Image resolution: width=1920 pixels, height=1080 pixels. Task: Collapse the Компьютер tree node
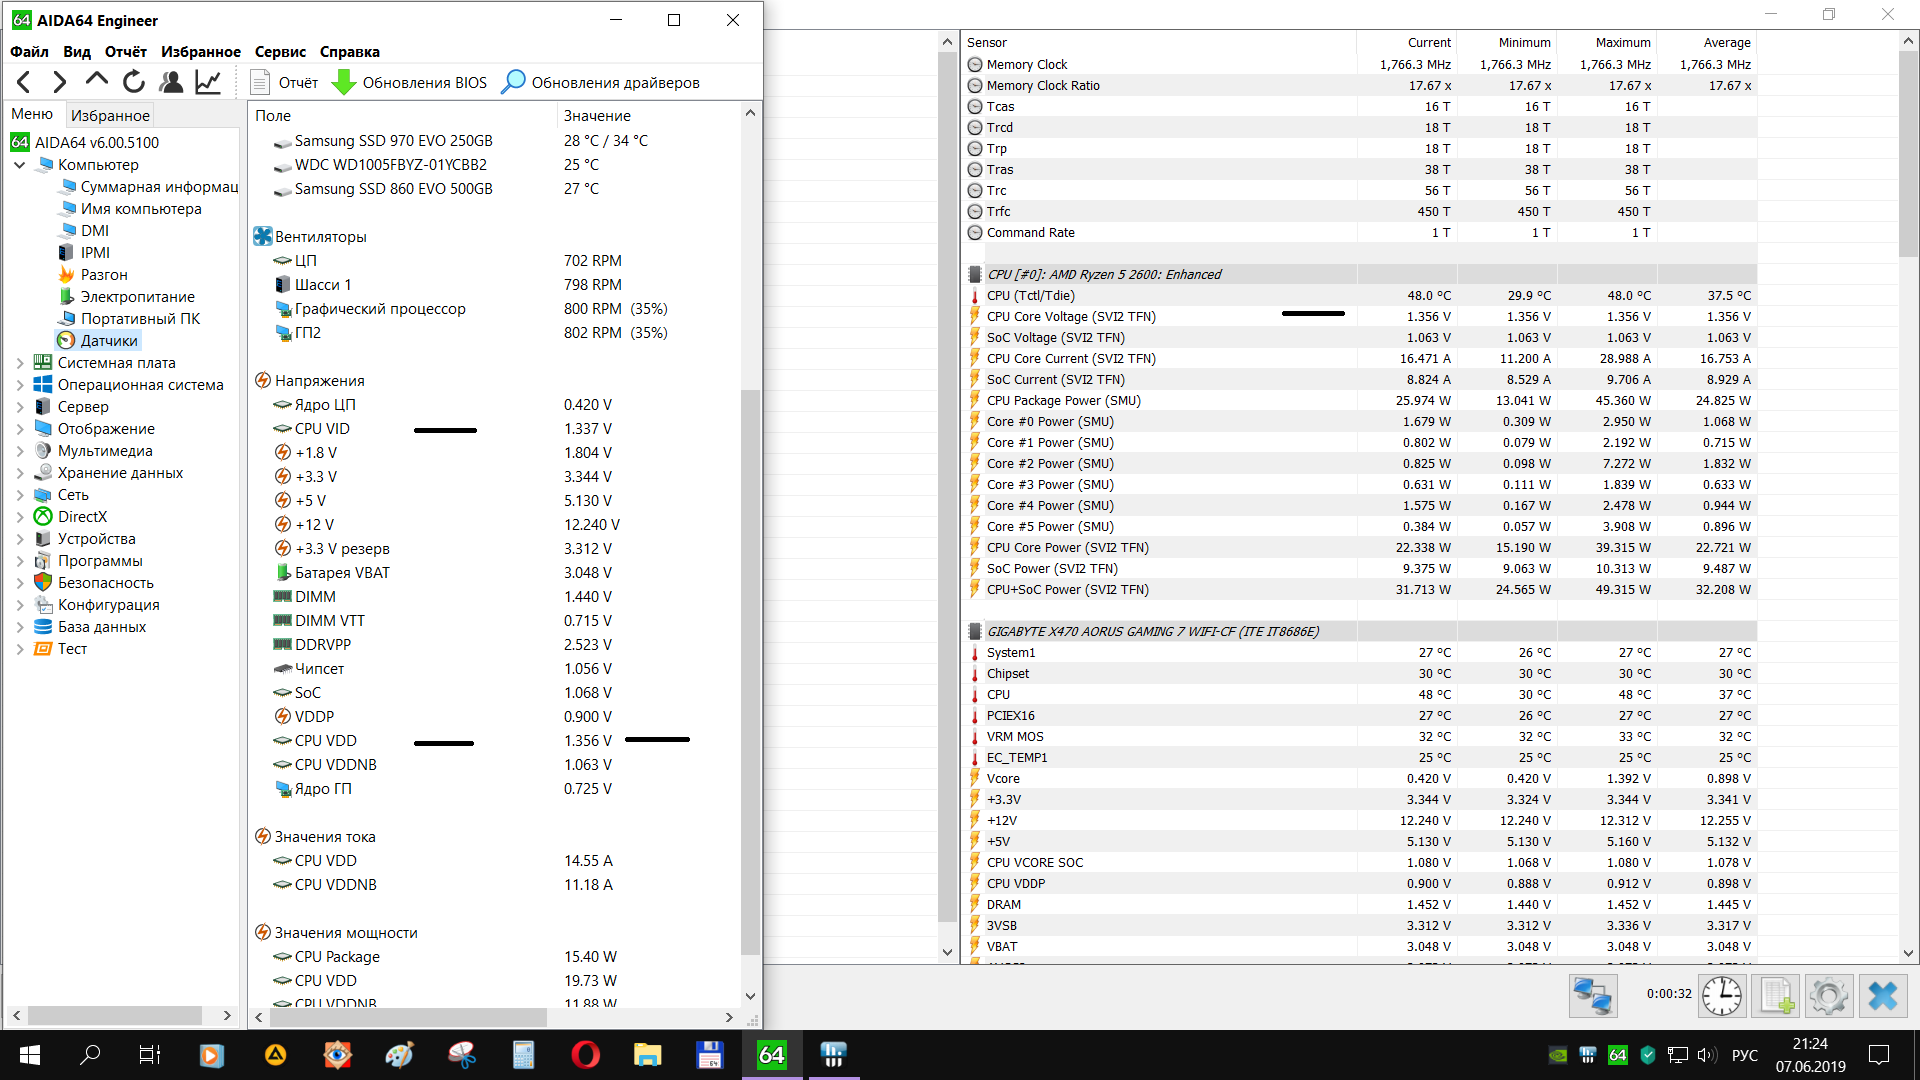(20, 165)
